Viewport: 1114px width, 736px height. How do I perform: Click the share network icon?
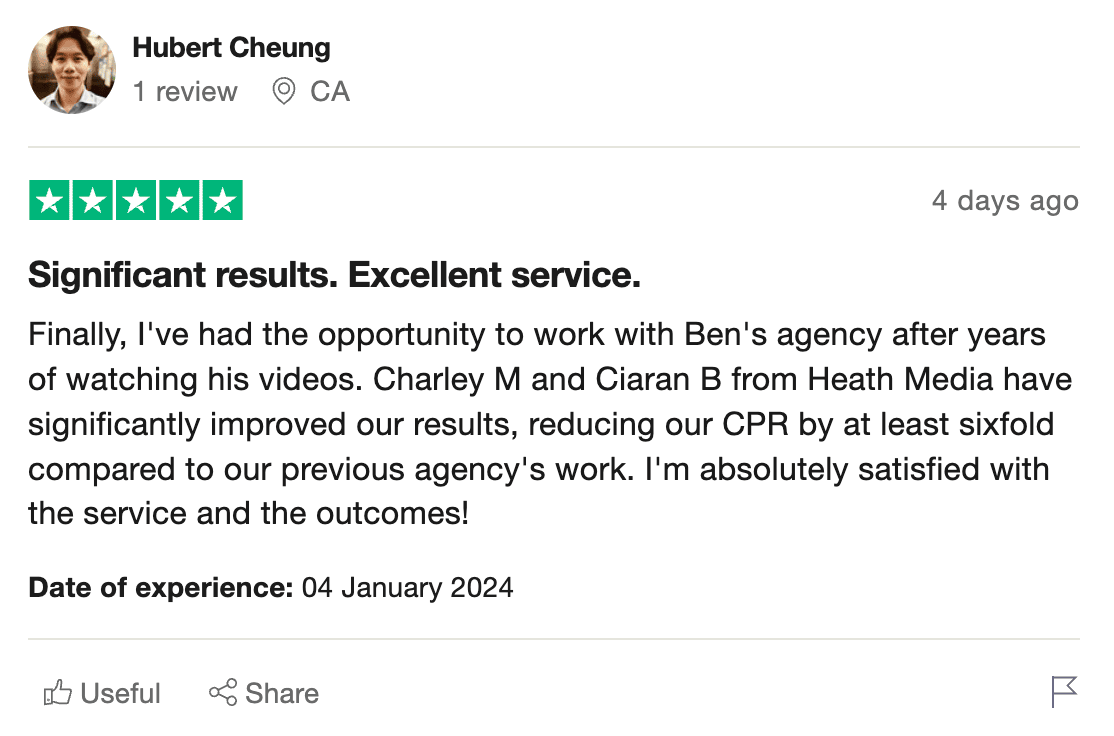(222, 693)
